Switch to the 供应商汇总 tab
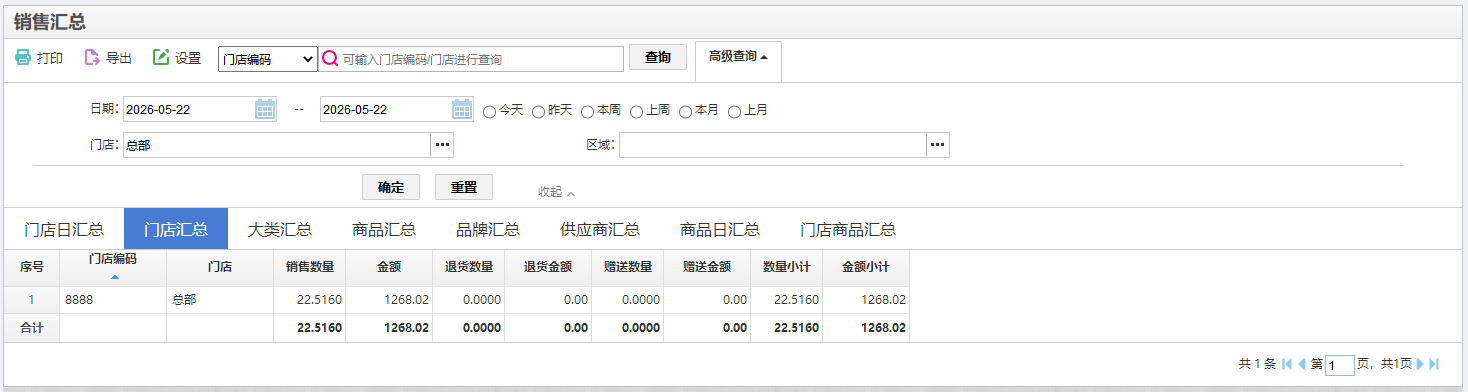Screen dimensions: 1468x392 (x=600, y=229)
